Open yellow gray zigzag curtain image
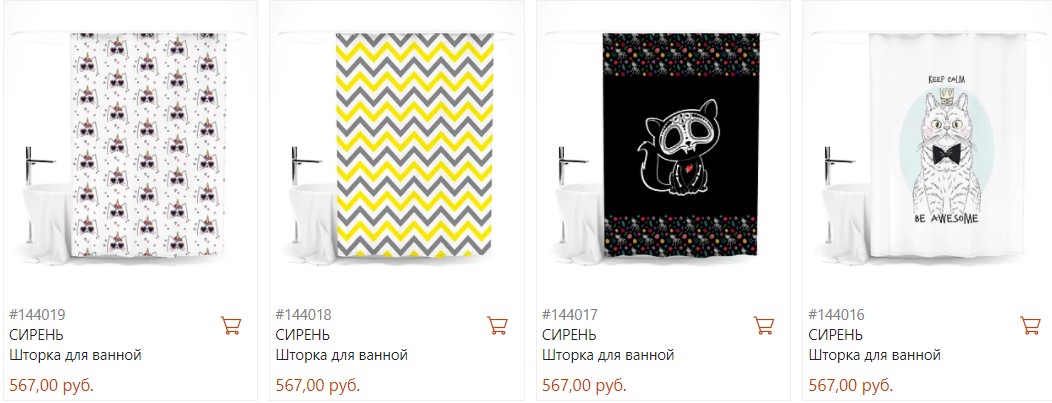The height and width of the screenshot is (403, 1052). (x=396, y=146)
